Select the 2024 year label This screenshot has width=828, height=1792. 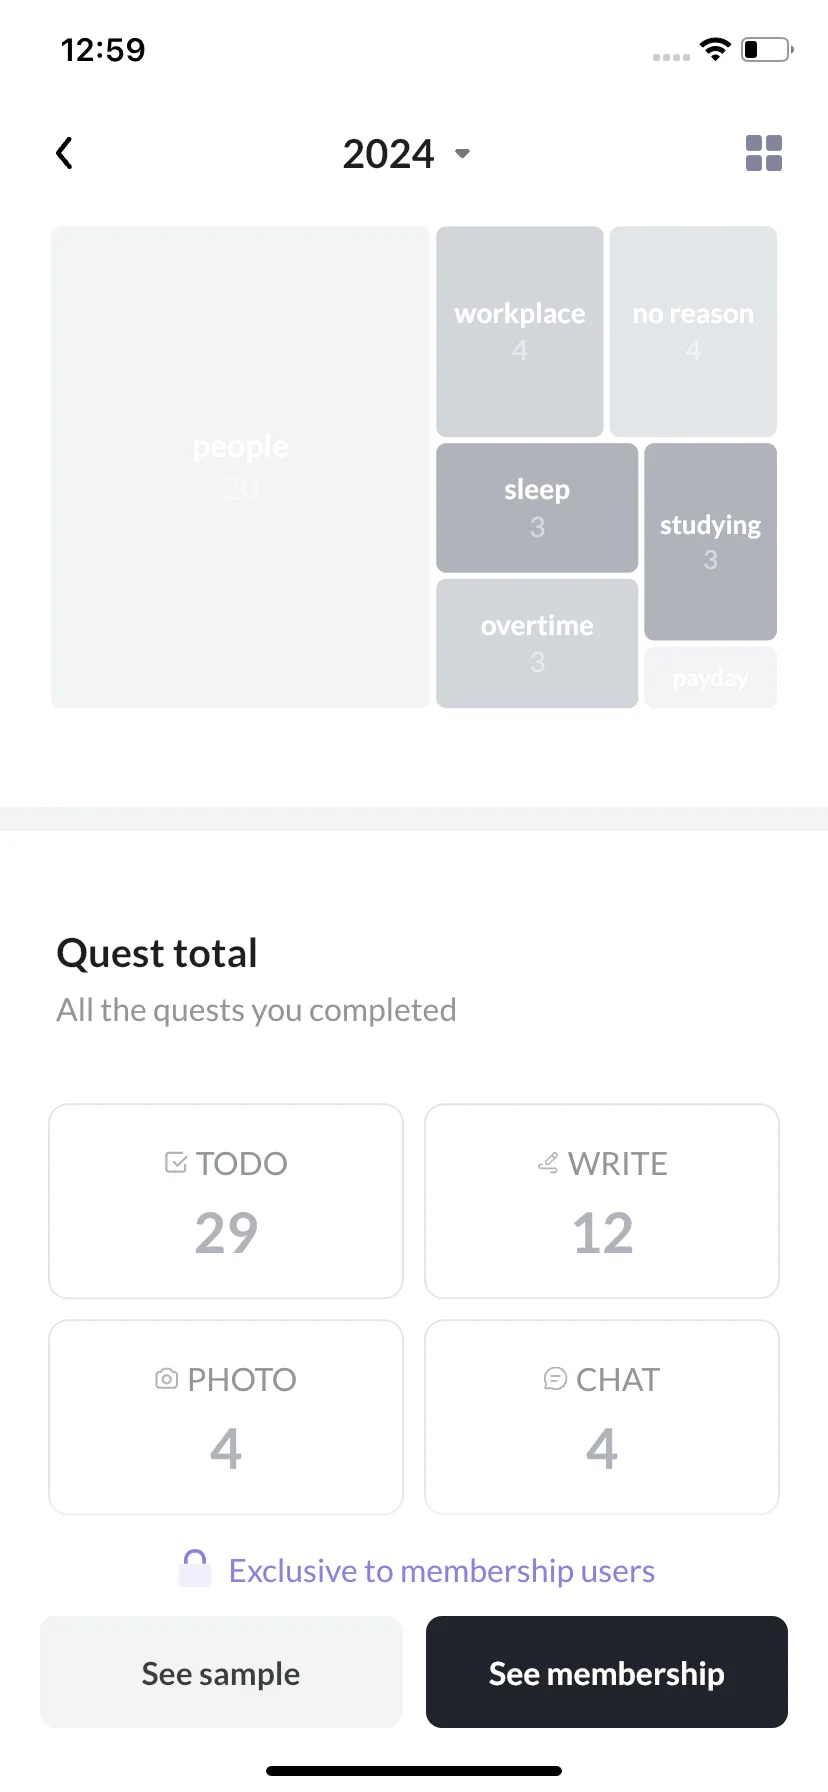click(x=388, y=154)
